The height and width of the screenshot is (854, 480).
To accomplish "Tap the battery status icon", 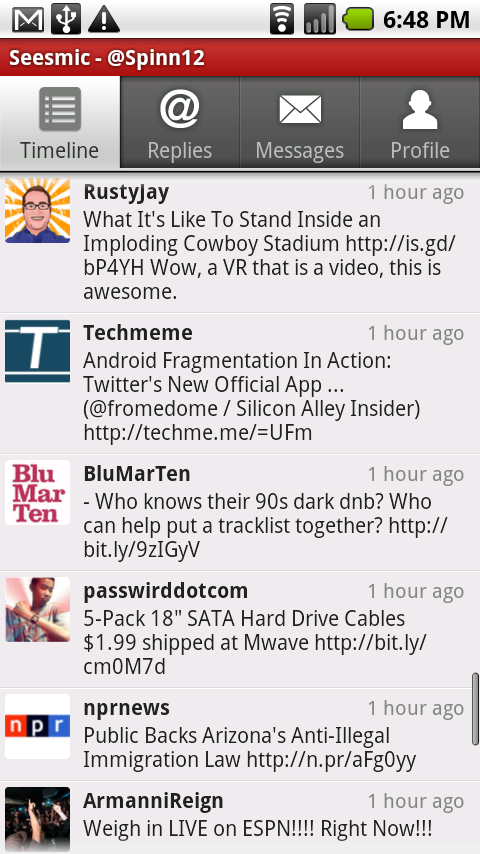I will point(358,20).
